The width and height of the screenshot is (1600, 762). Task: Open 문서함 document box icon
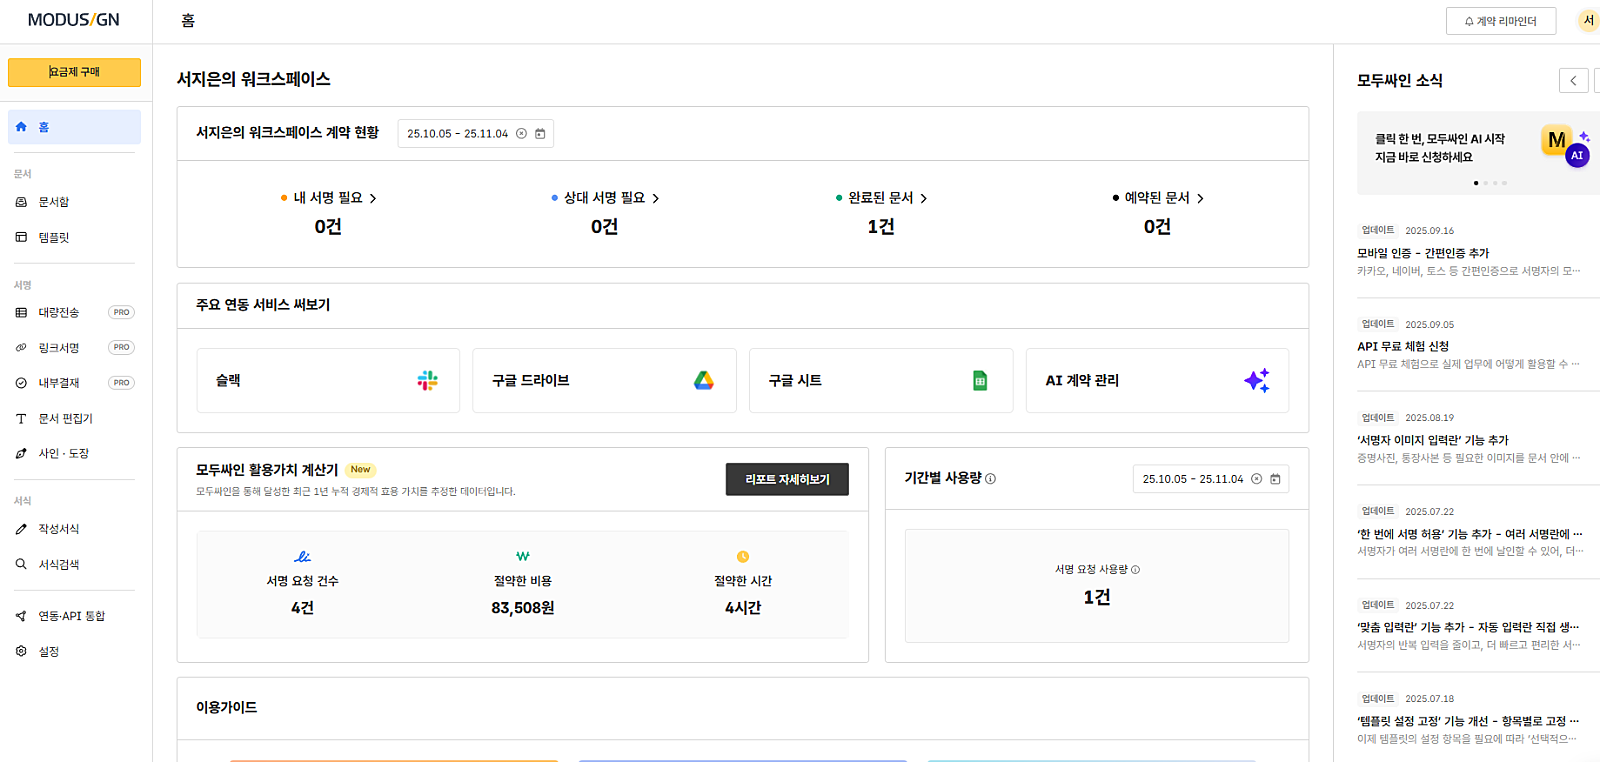(x=21, y=202)
